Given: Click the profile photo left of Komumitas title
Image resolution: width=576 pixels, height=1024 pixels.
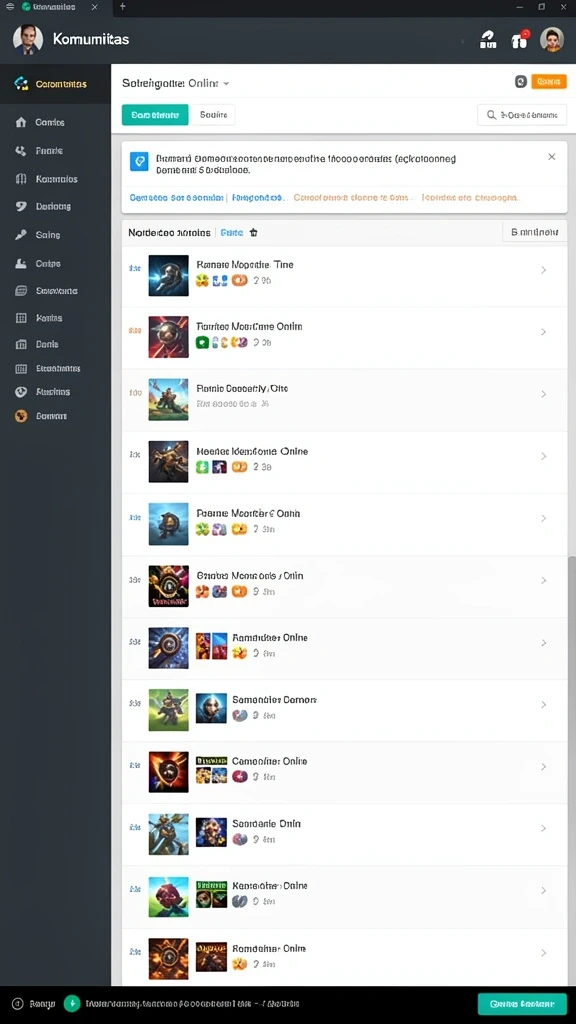Looking at the screenshot, I should pos(28,39).
